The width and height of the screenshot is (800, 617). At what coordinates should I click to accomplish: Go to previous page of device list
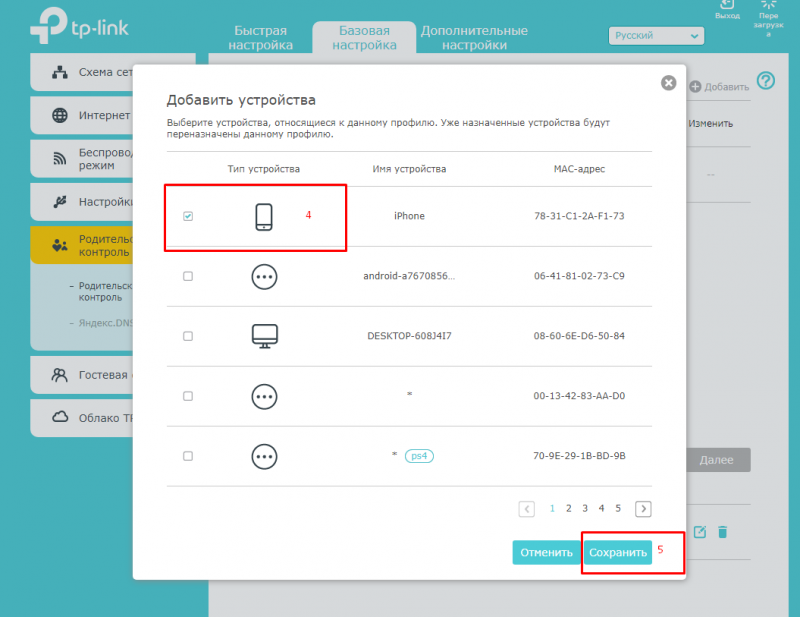527,508
